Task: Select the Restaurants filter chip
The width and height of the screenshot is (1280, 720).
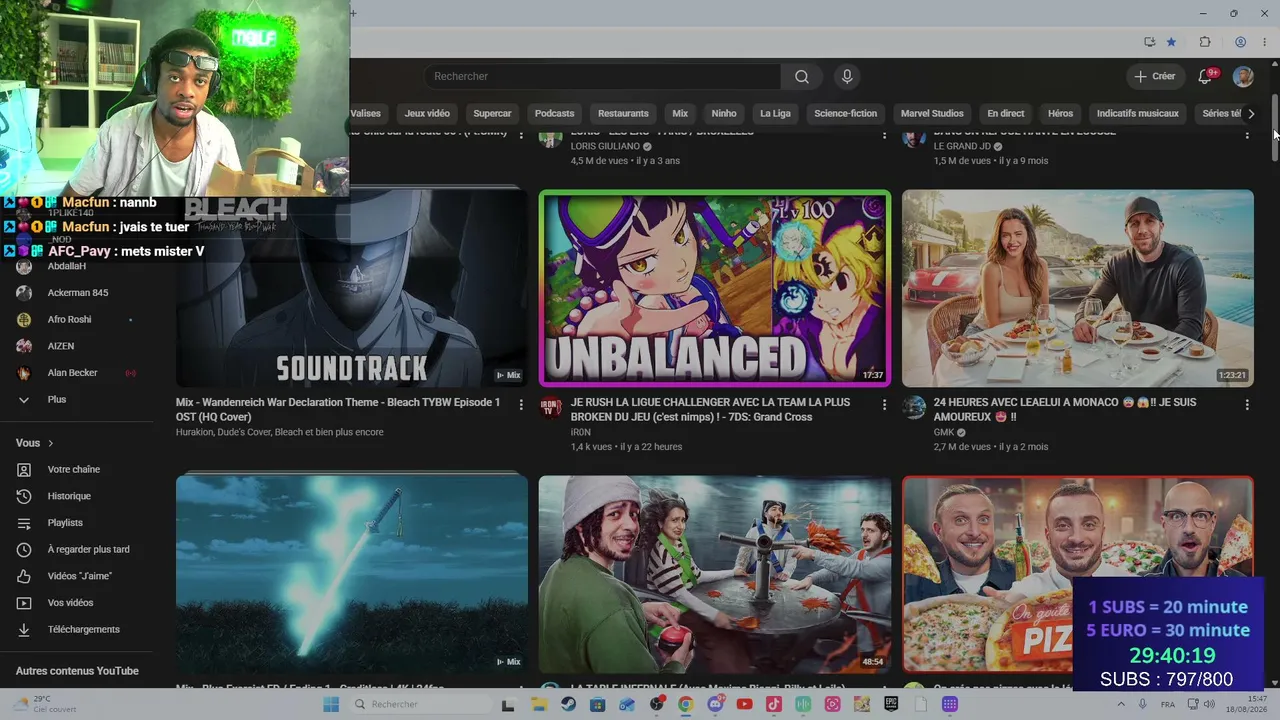Action: (x=623, y=114)
